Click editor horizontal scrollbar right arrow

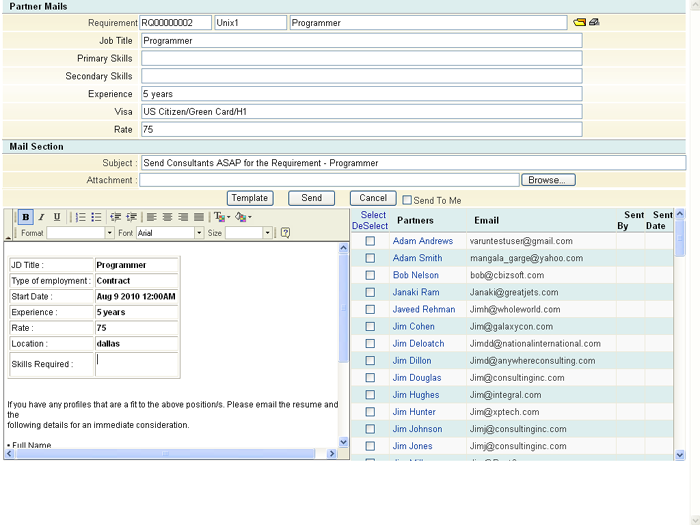point(331,454)
